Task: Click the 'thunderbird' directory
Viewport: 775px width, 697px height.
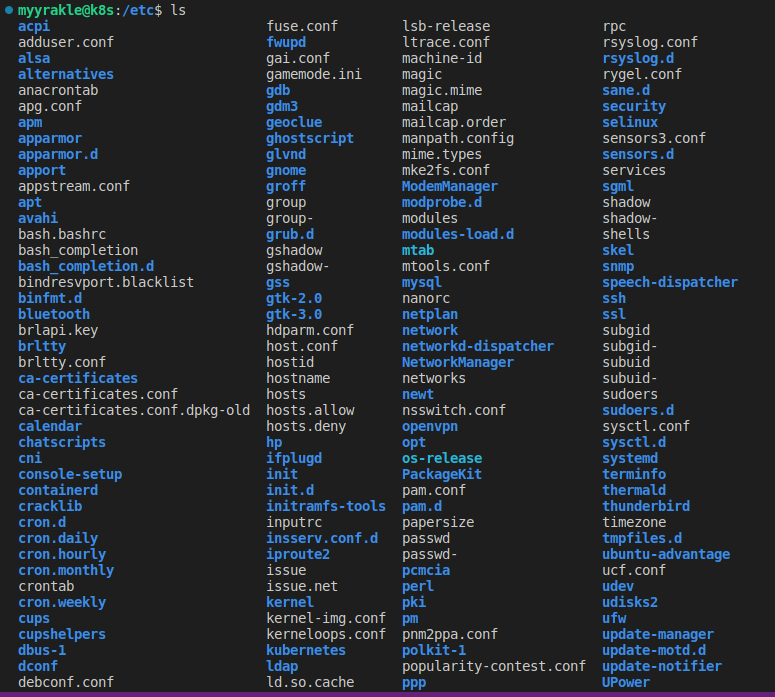Action: coord(646,506)
